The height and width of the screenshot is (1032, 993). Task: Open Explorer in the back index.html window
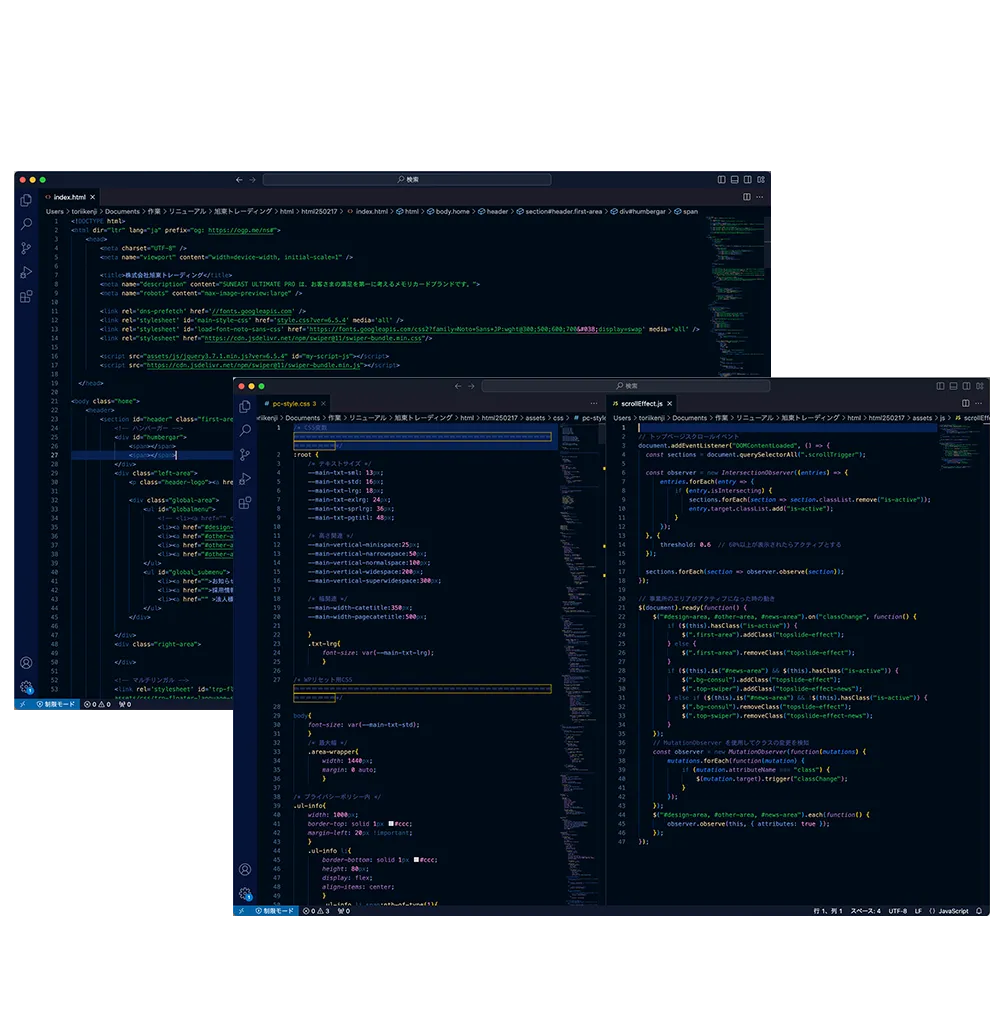coord(26,200)
